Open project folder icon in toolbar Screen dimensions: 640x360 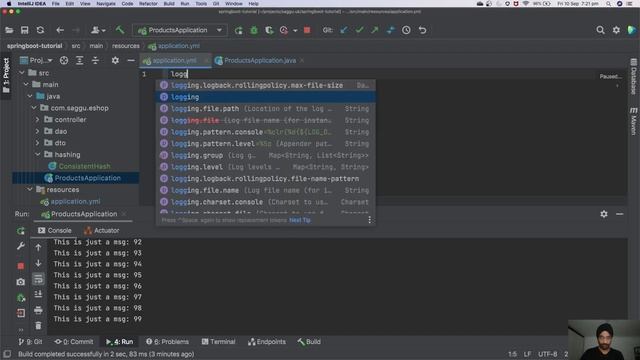tap(9, 30)
